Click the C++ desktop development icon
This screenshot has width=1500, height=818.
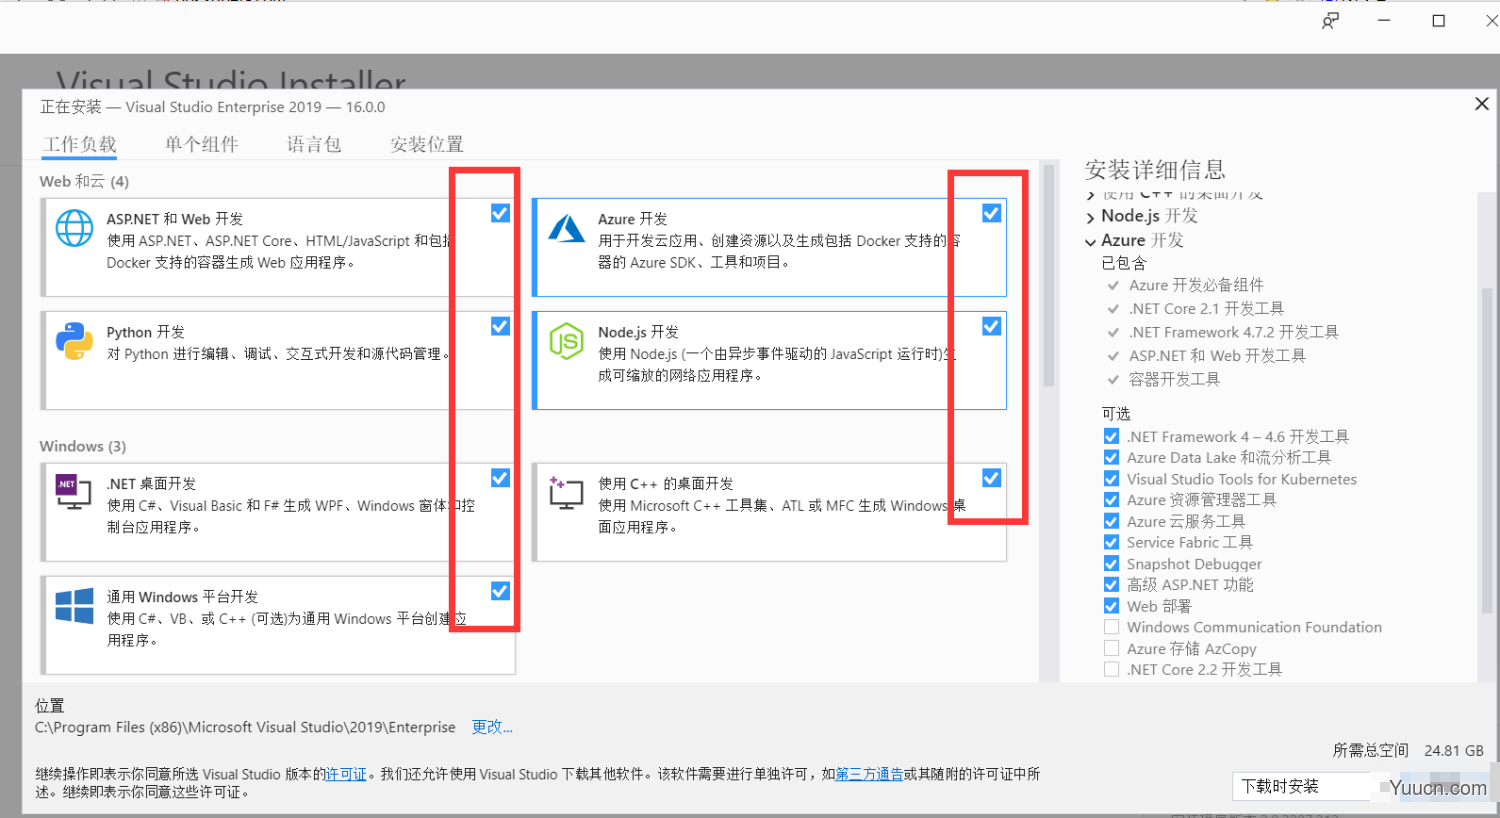coord(566,492)
